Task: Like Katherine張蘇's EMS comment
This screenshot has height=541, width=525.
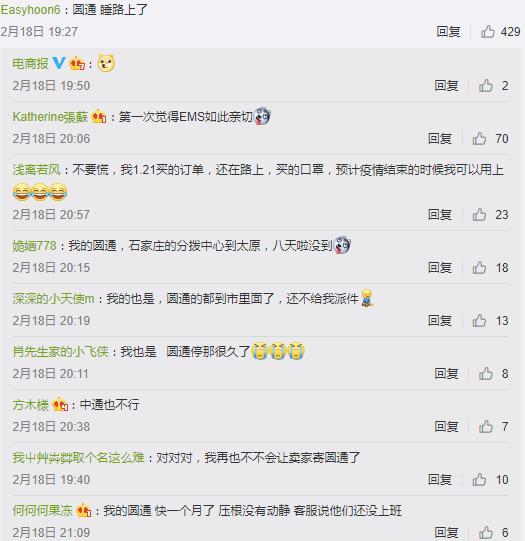Action: (479, 139)
